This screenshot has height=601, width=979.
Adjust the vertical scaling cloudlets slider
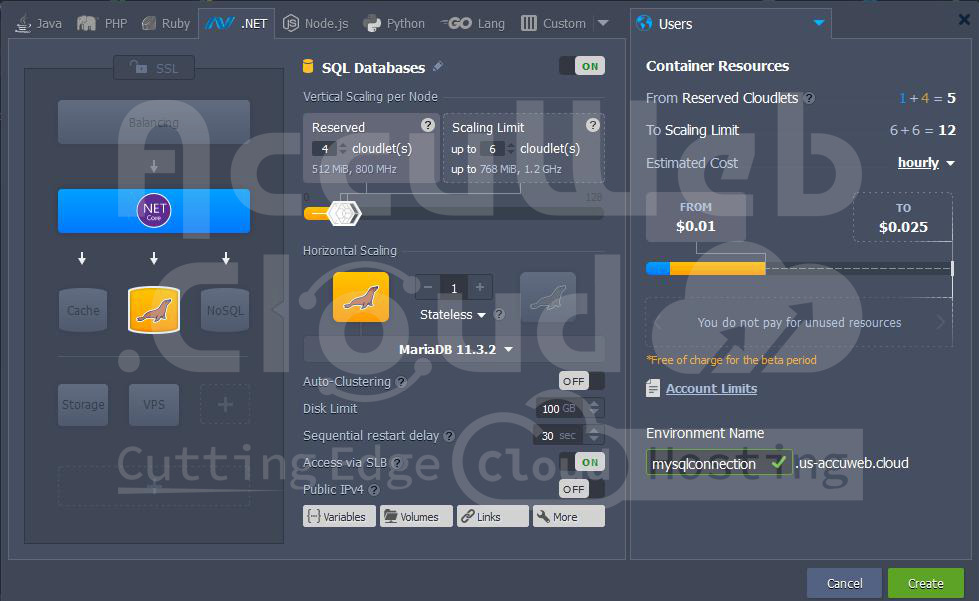coord(342,212)
